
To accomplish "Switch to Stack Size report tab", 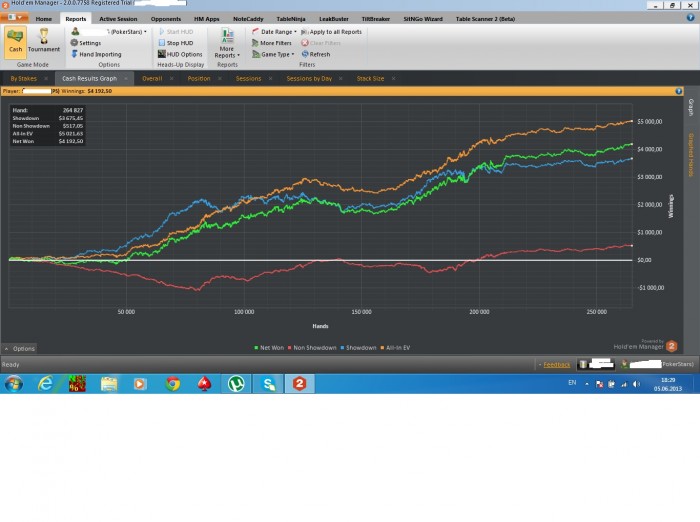I will pos(370,78).
